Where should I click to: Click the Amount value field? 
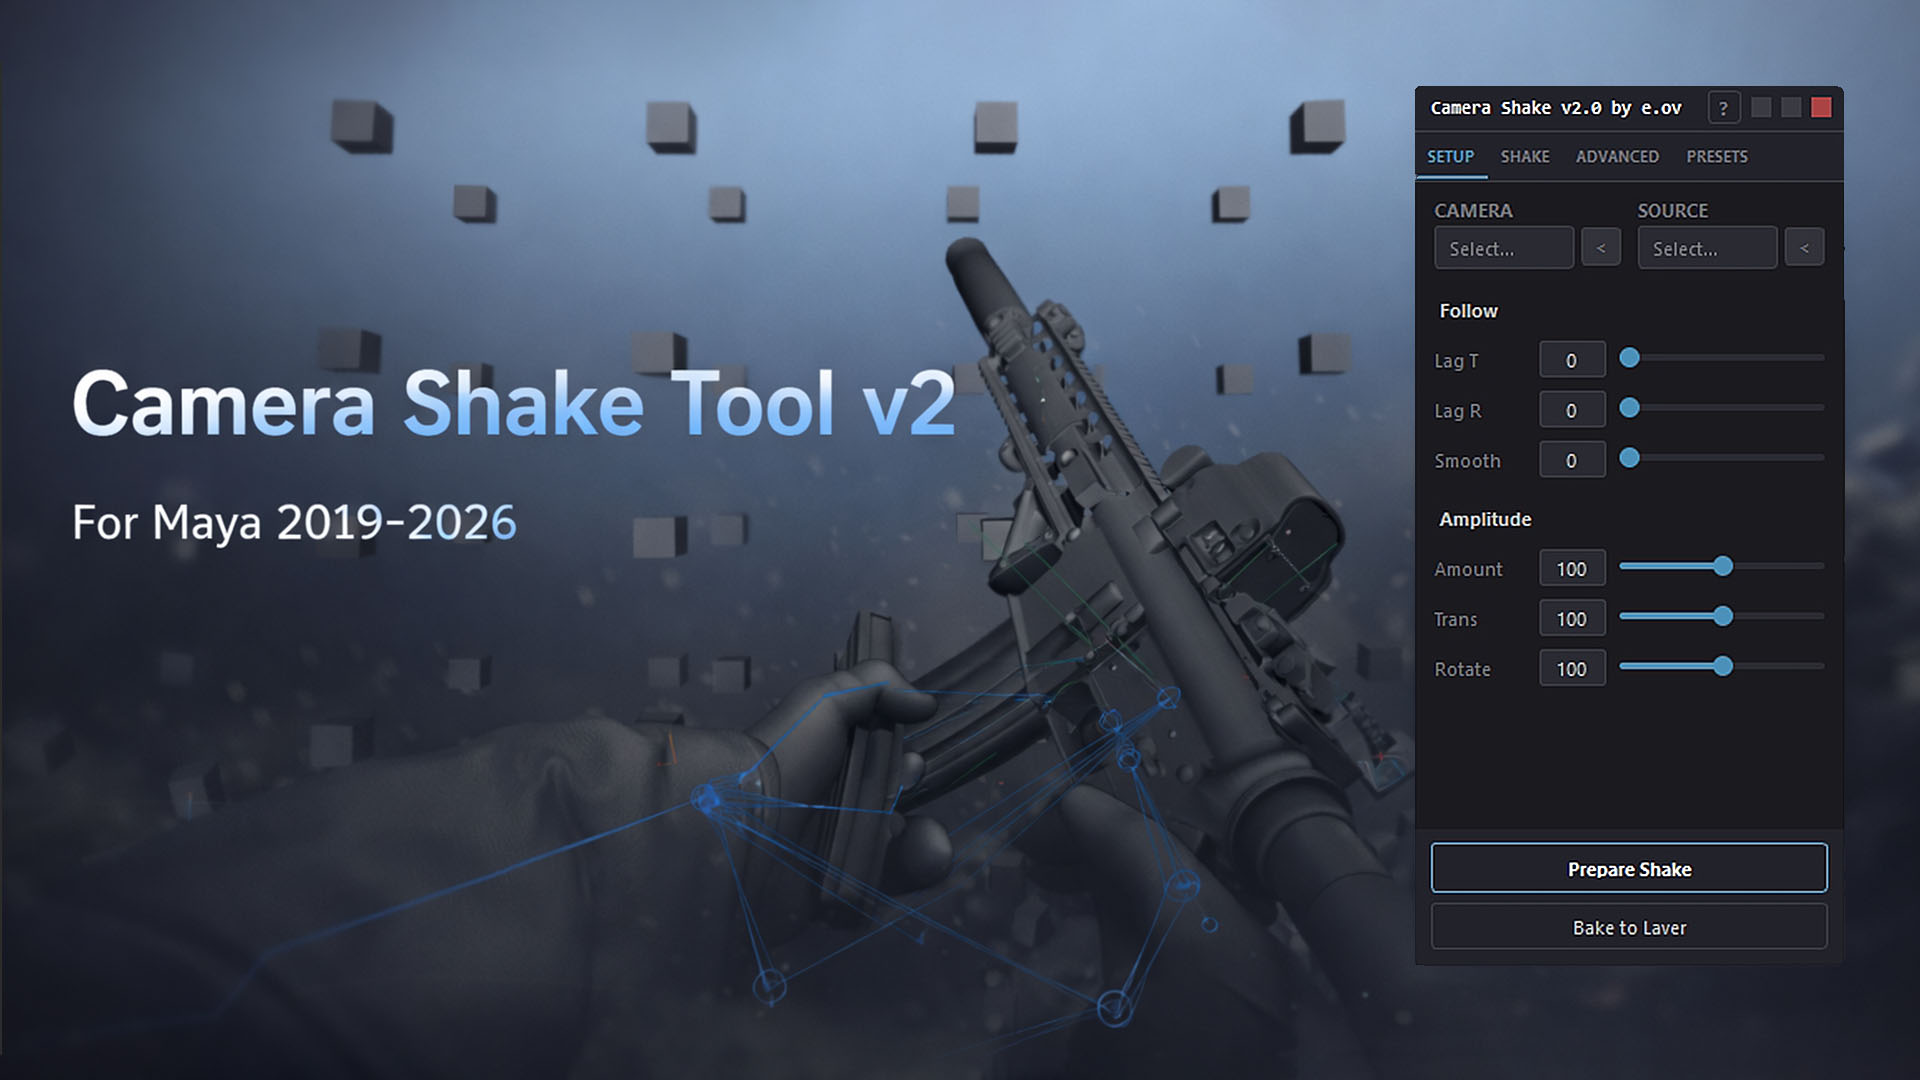[1572, 568]
